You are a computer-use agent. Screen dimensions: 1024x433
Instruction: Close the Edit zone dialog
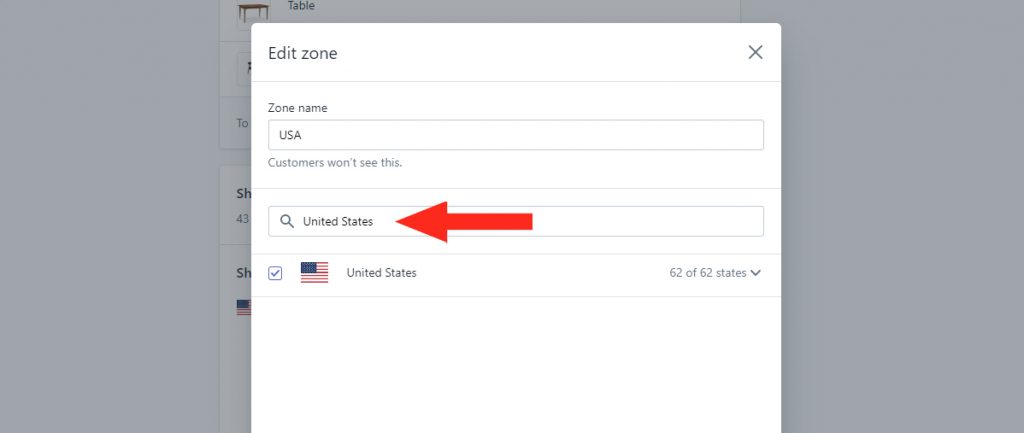[x=755, y=52]
